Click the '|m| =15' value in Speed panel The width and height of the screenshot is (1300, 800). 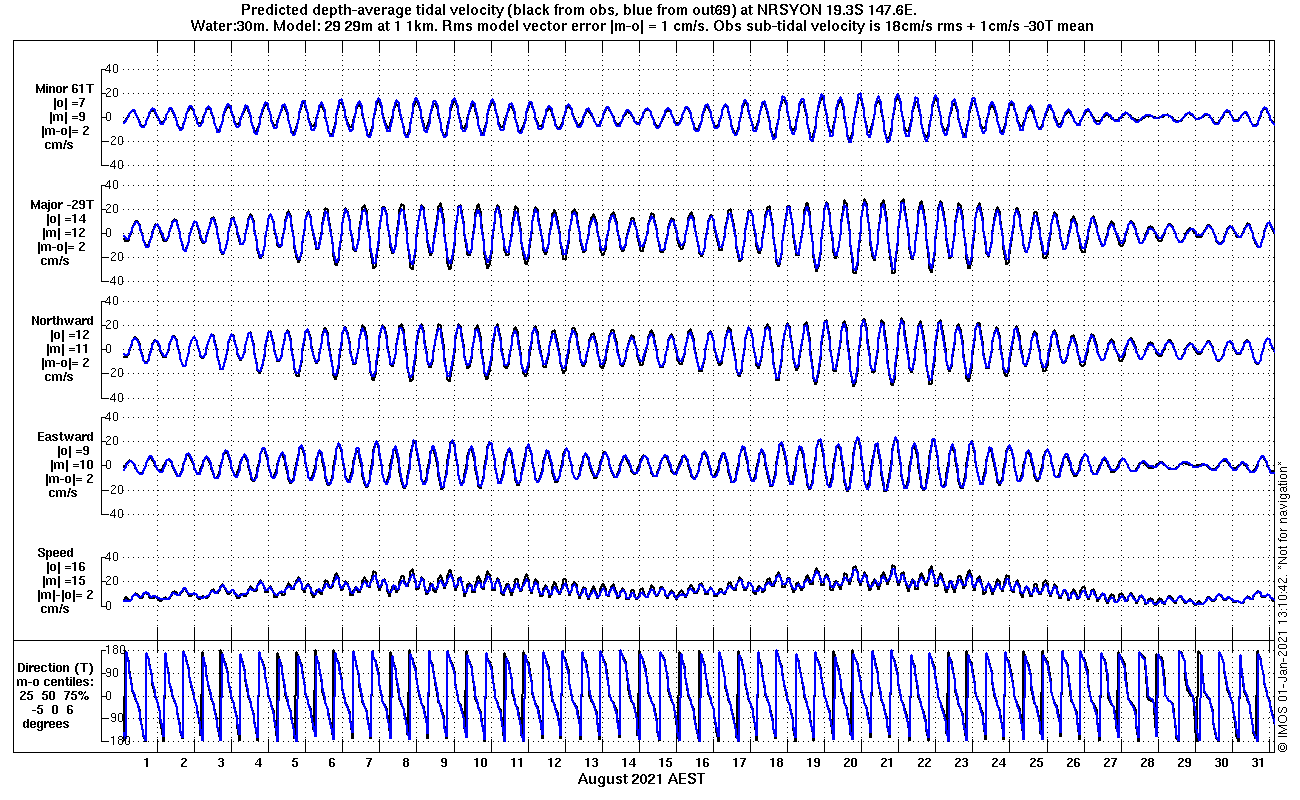click(68, 581)
